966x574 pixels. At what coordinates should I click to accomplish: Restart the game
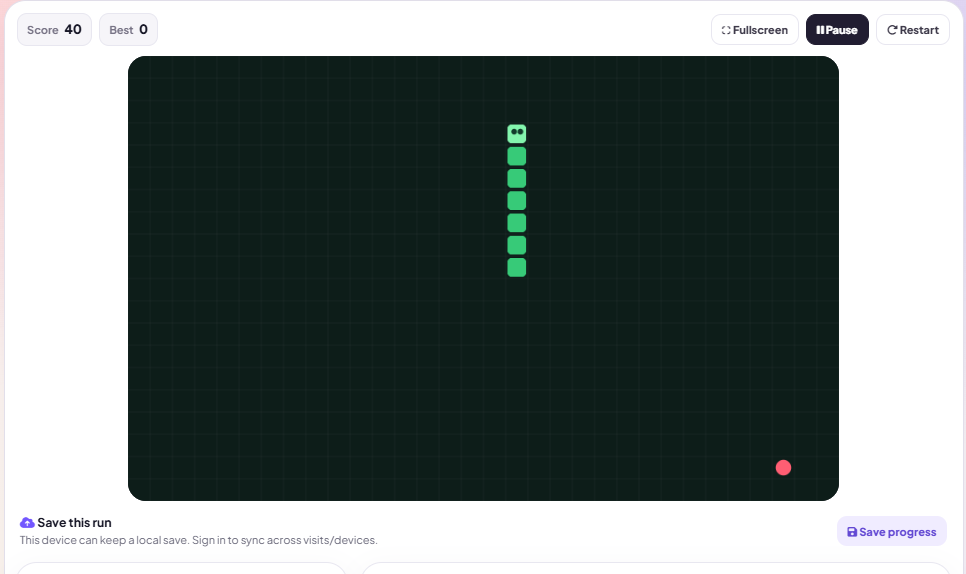coord(912,30)
